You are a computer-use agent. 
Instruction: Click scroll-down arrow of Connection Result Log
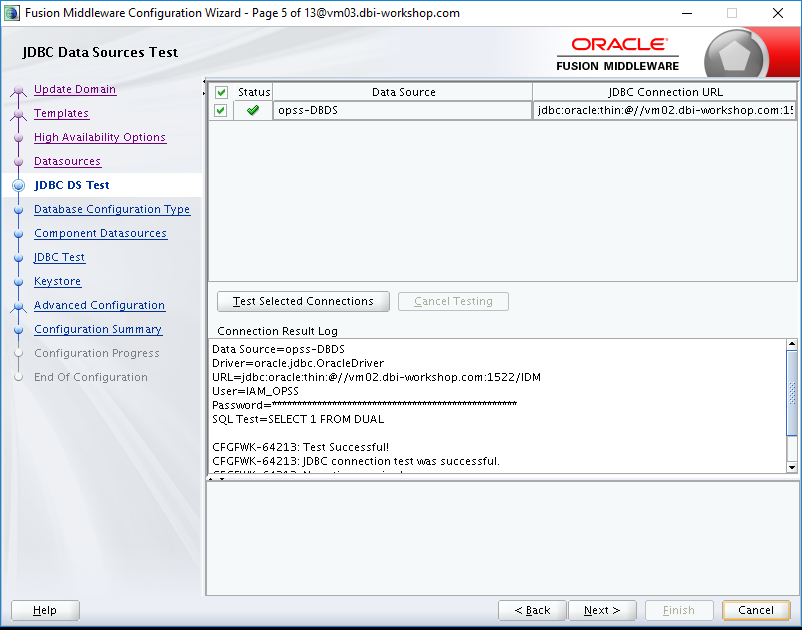coord(792,467)
